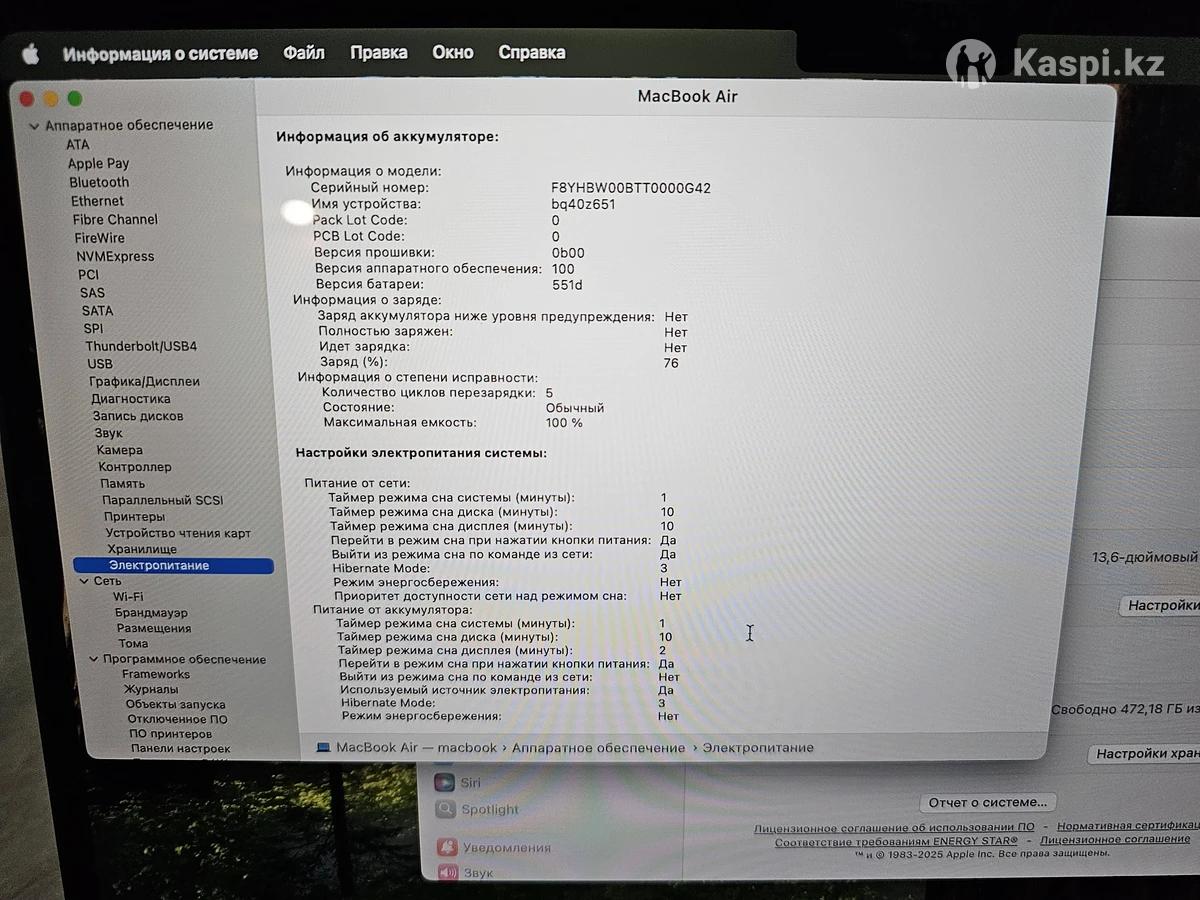Select Память in the sidebar
The image size is (1200, 900).
122,484
